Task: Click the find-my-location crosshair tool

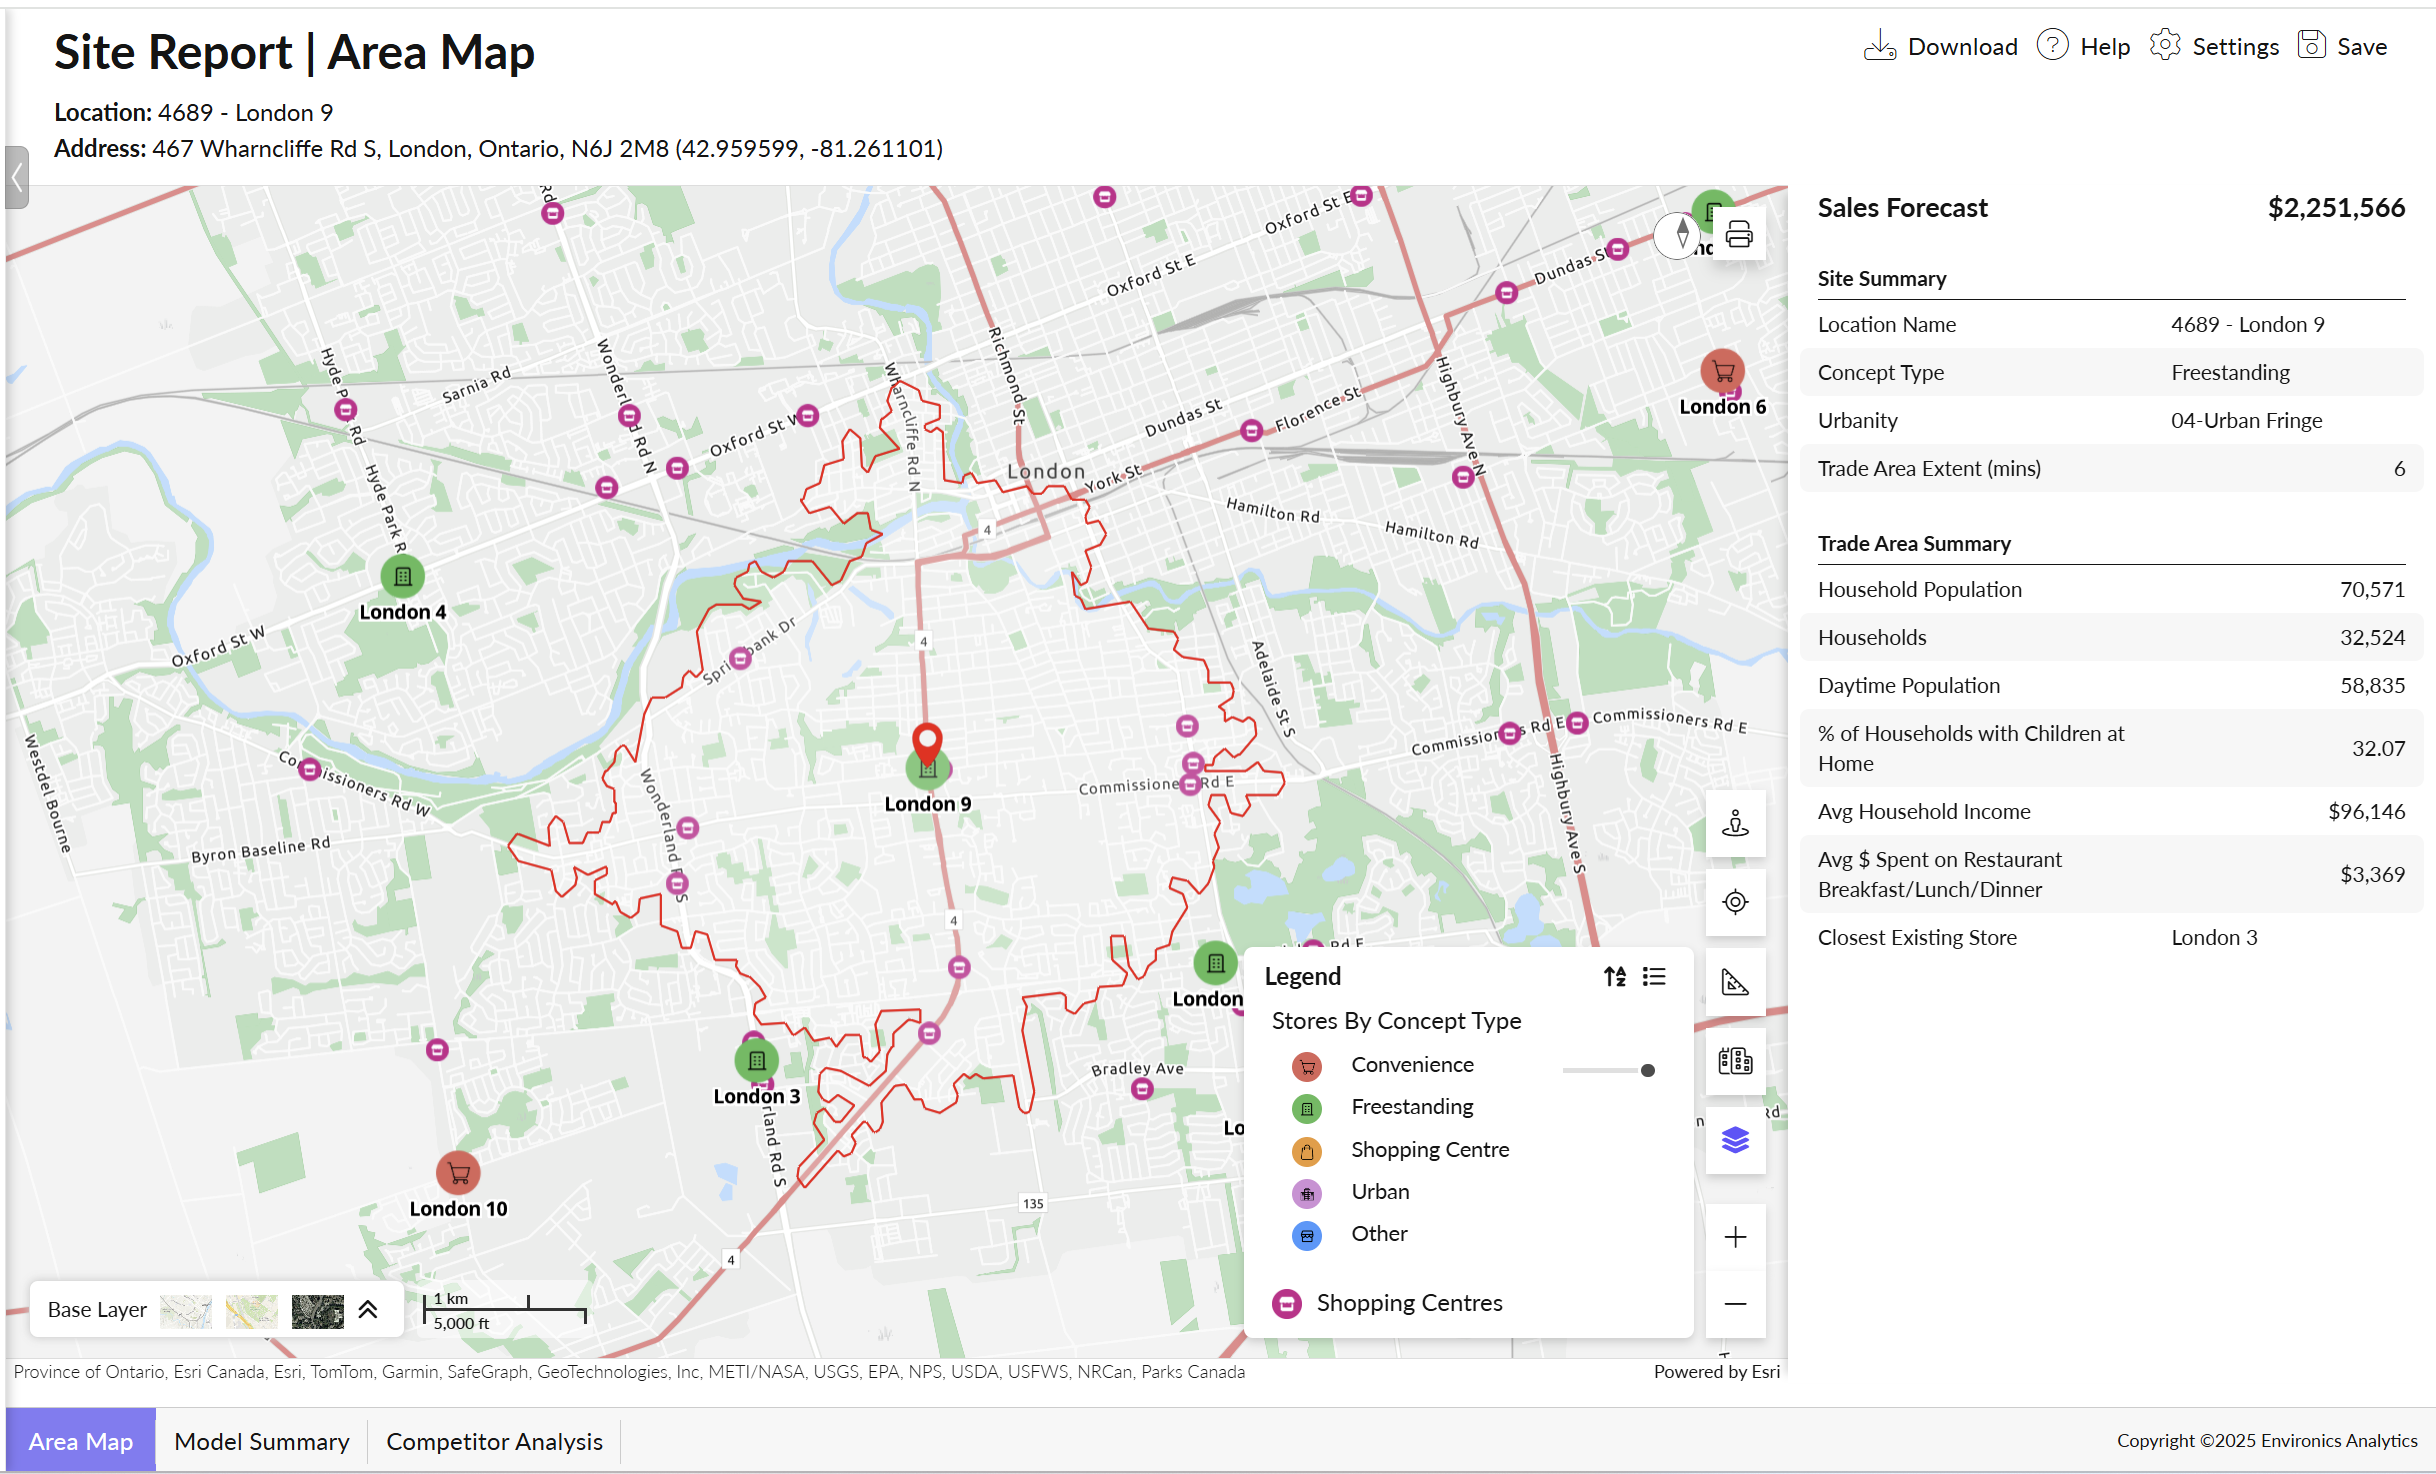Action: coord(1735,903)
